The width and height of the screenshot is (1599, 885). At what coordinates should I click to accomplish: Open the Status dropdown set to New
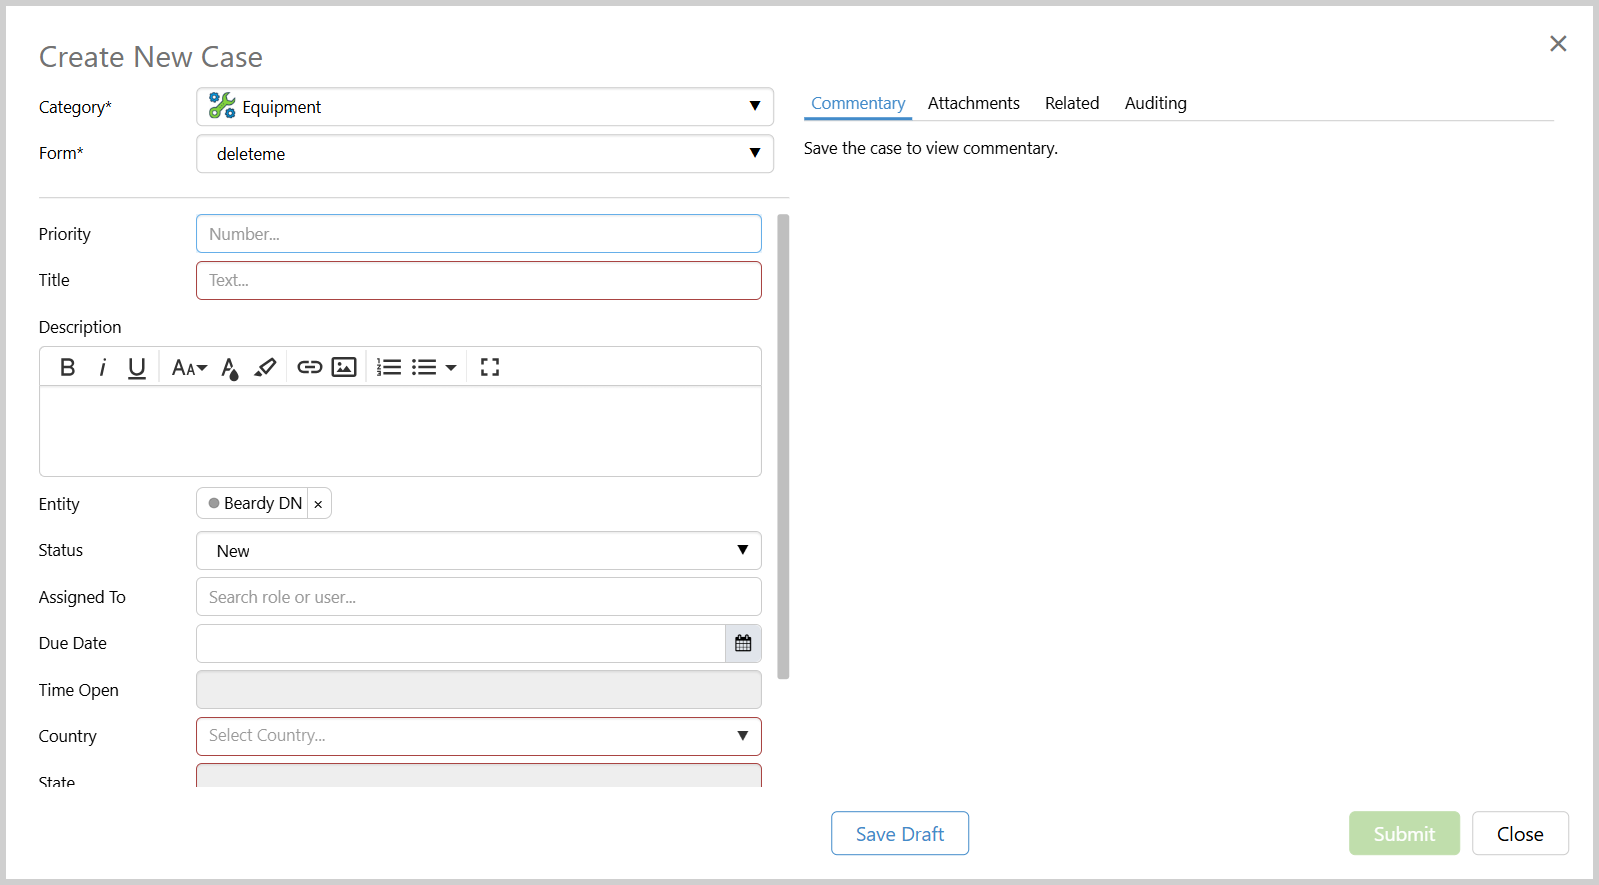(x=478, y=551)
